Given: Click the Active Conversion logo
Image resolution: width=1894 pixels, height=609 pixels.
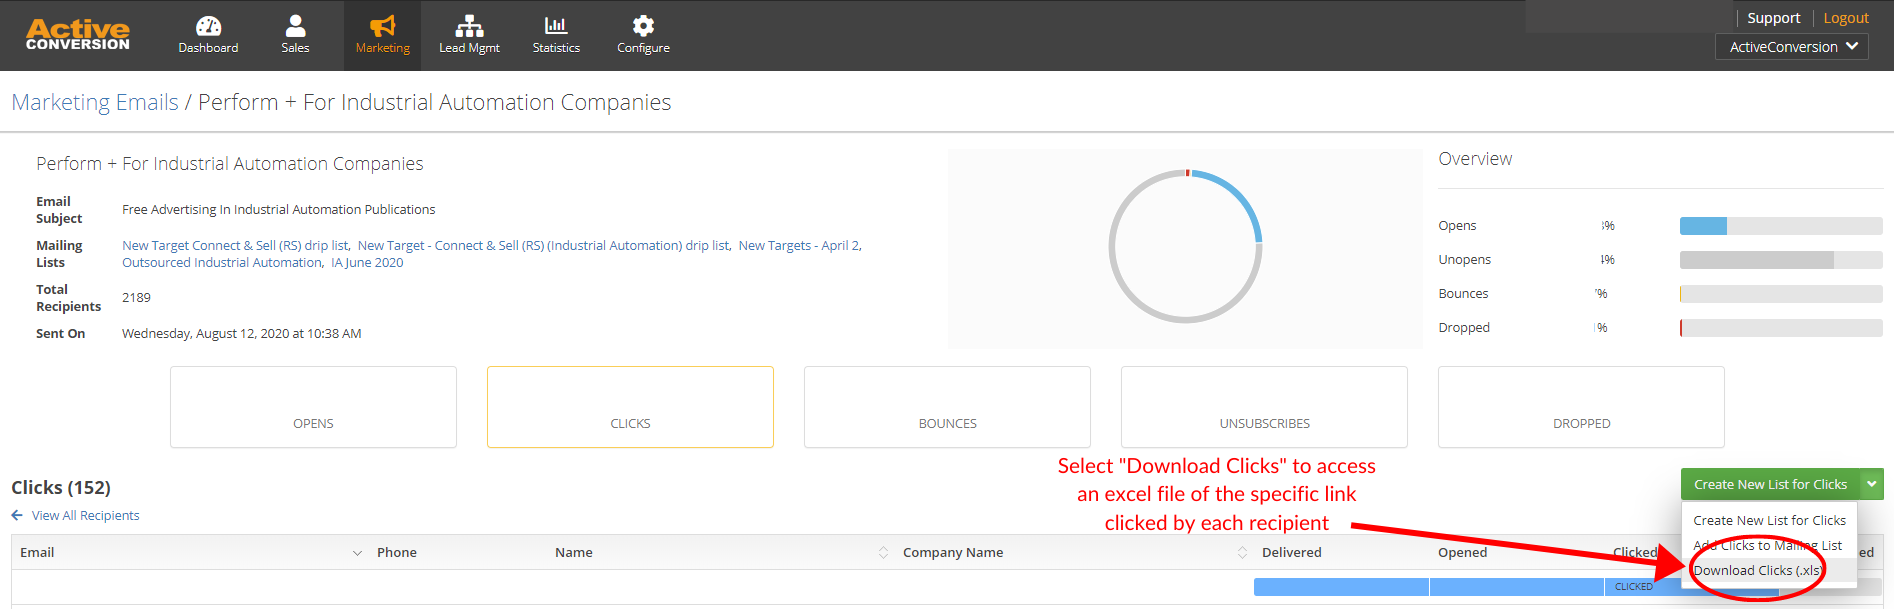Looking at the screenshot, I should (x=78, y=35).
